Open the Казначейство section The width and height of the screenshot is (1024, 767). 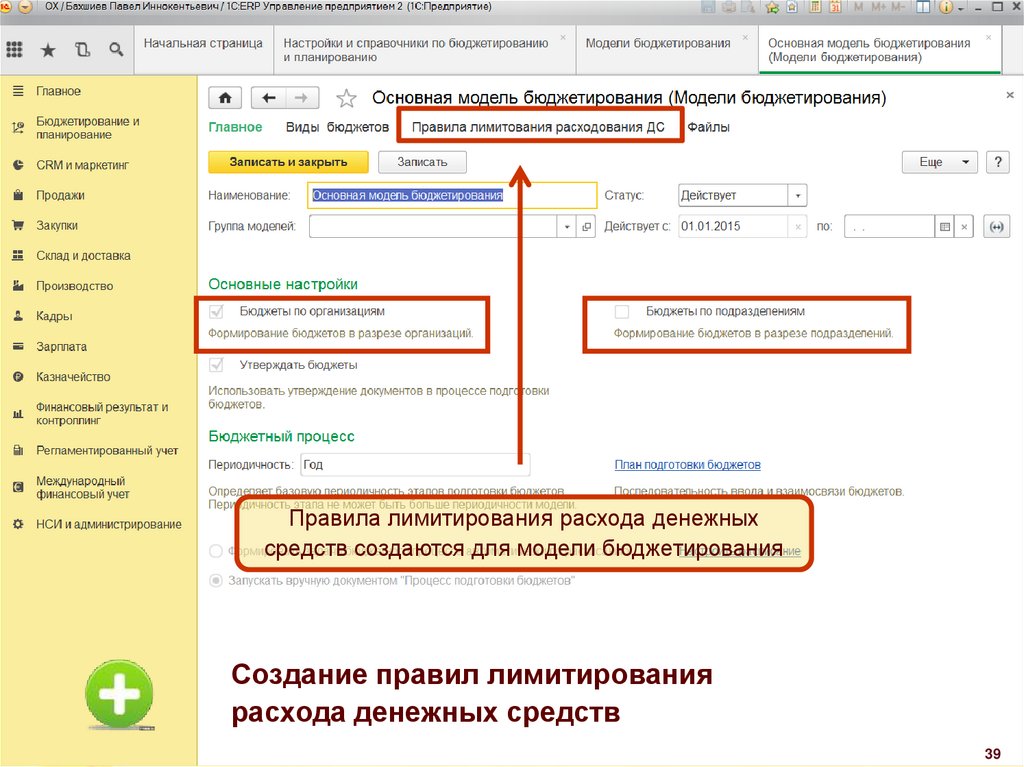73,377
